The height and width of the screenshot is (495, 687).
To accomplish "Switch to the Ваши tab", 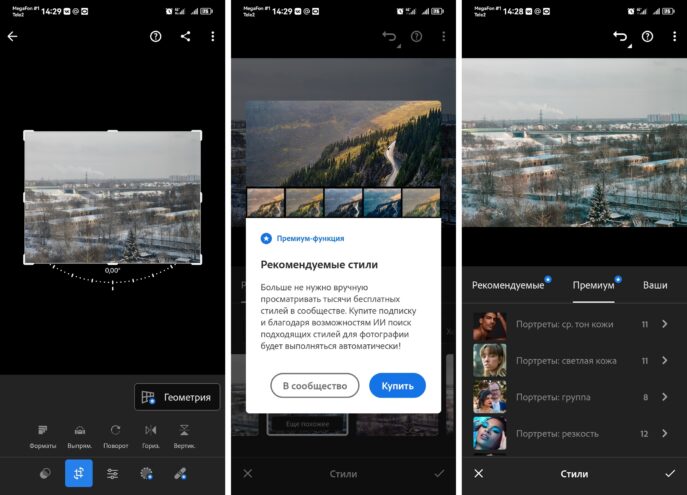I will (655, 285).
